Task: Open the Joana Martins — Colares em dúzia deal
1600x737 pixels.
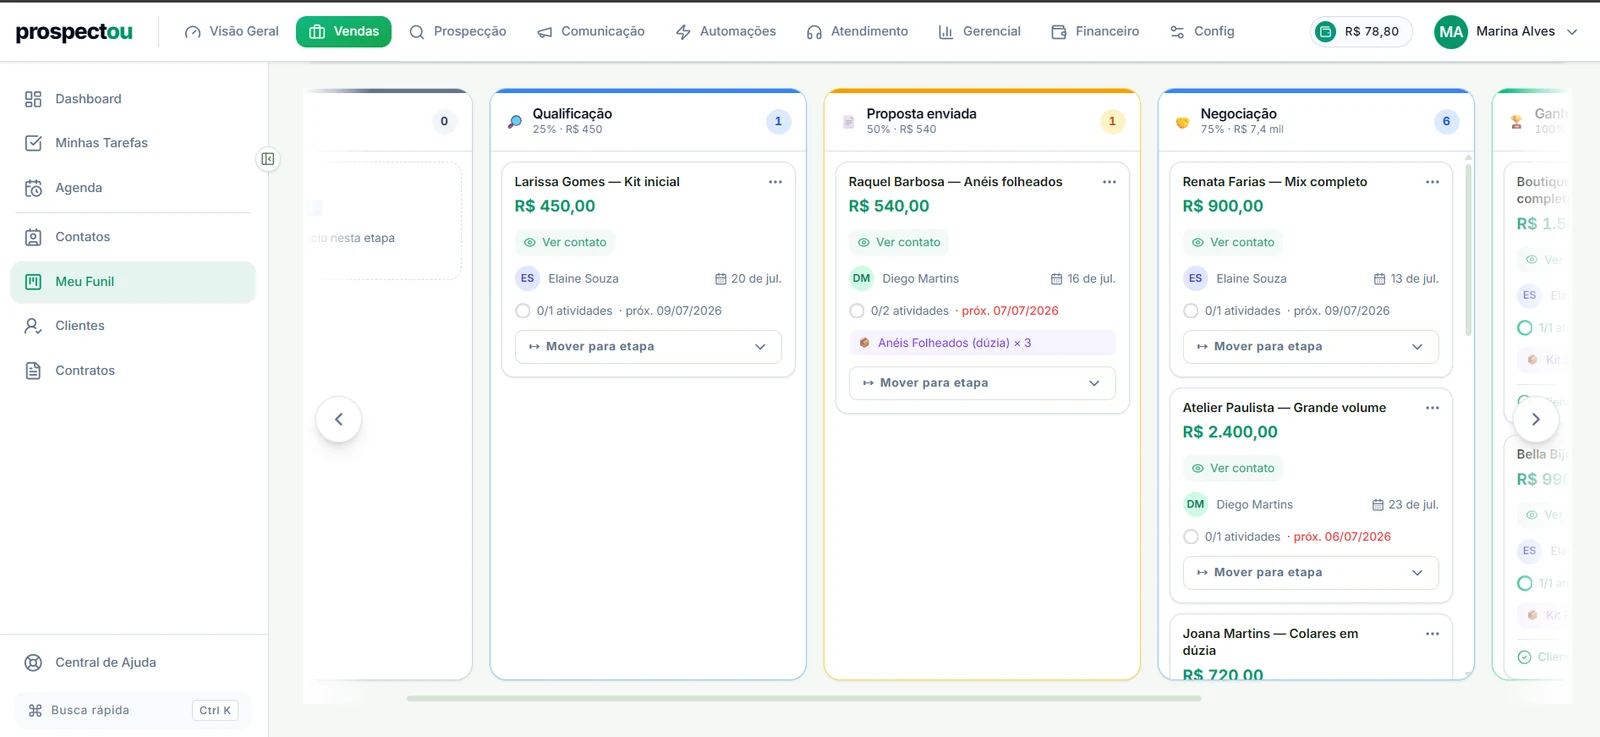Action: (x=1270, y=642)
